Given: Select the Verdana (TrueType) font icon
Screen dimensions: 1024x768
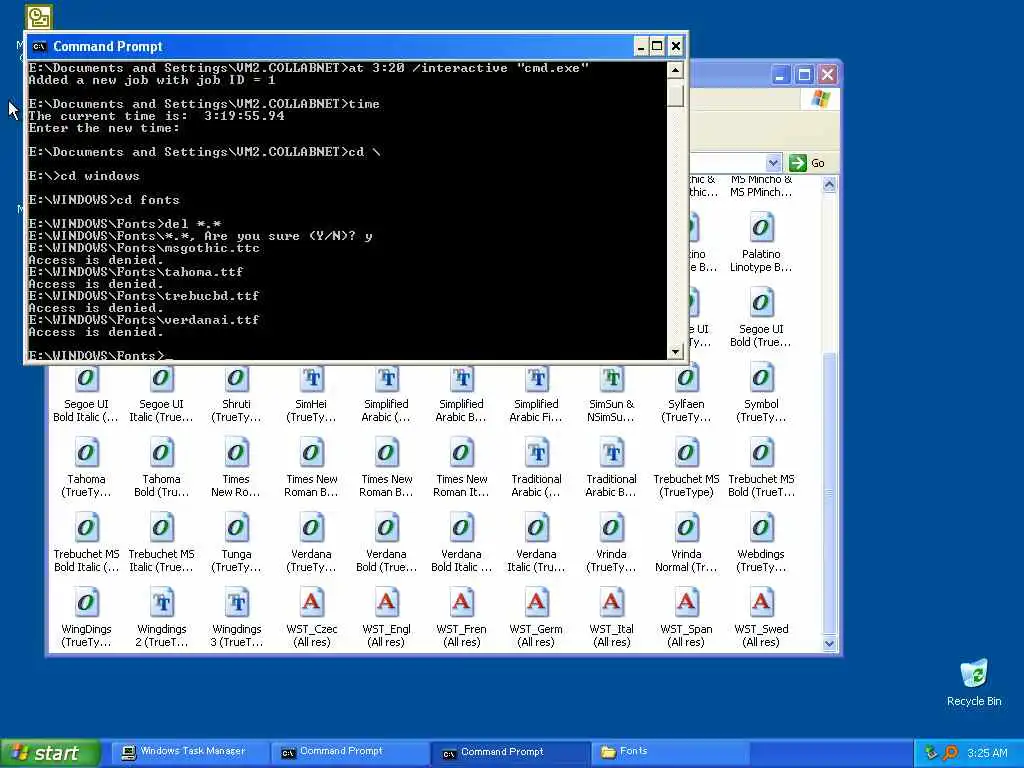Looking at the screenshot, I should (x=312, y=528).
